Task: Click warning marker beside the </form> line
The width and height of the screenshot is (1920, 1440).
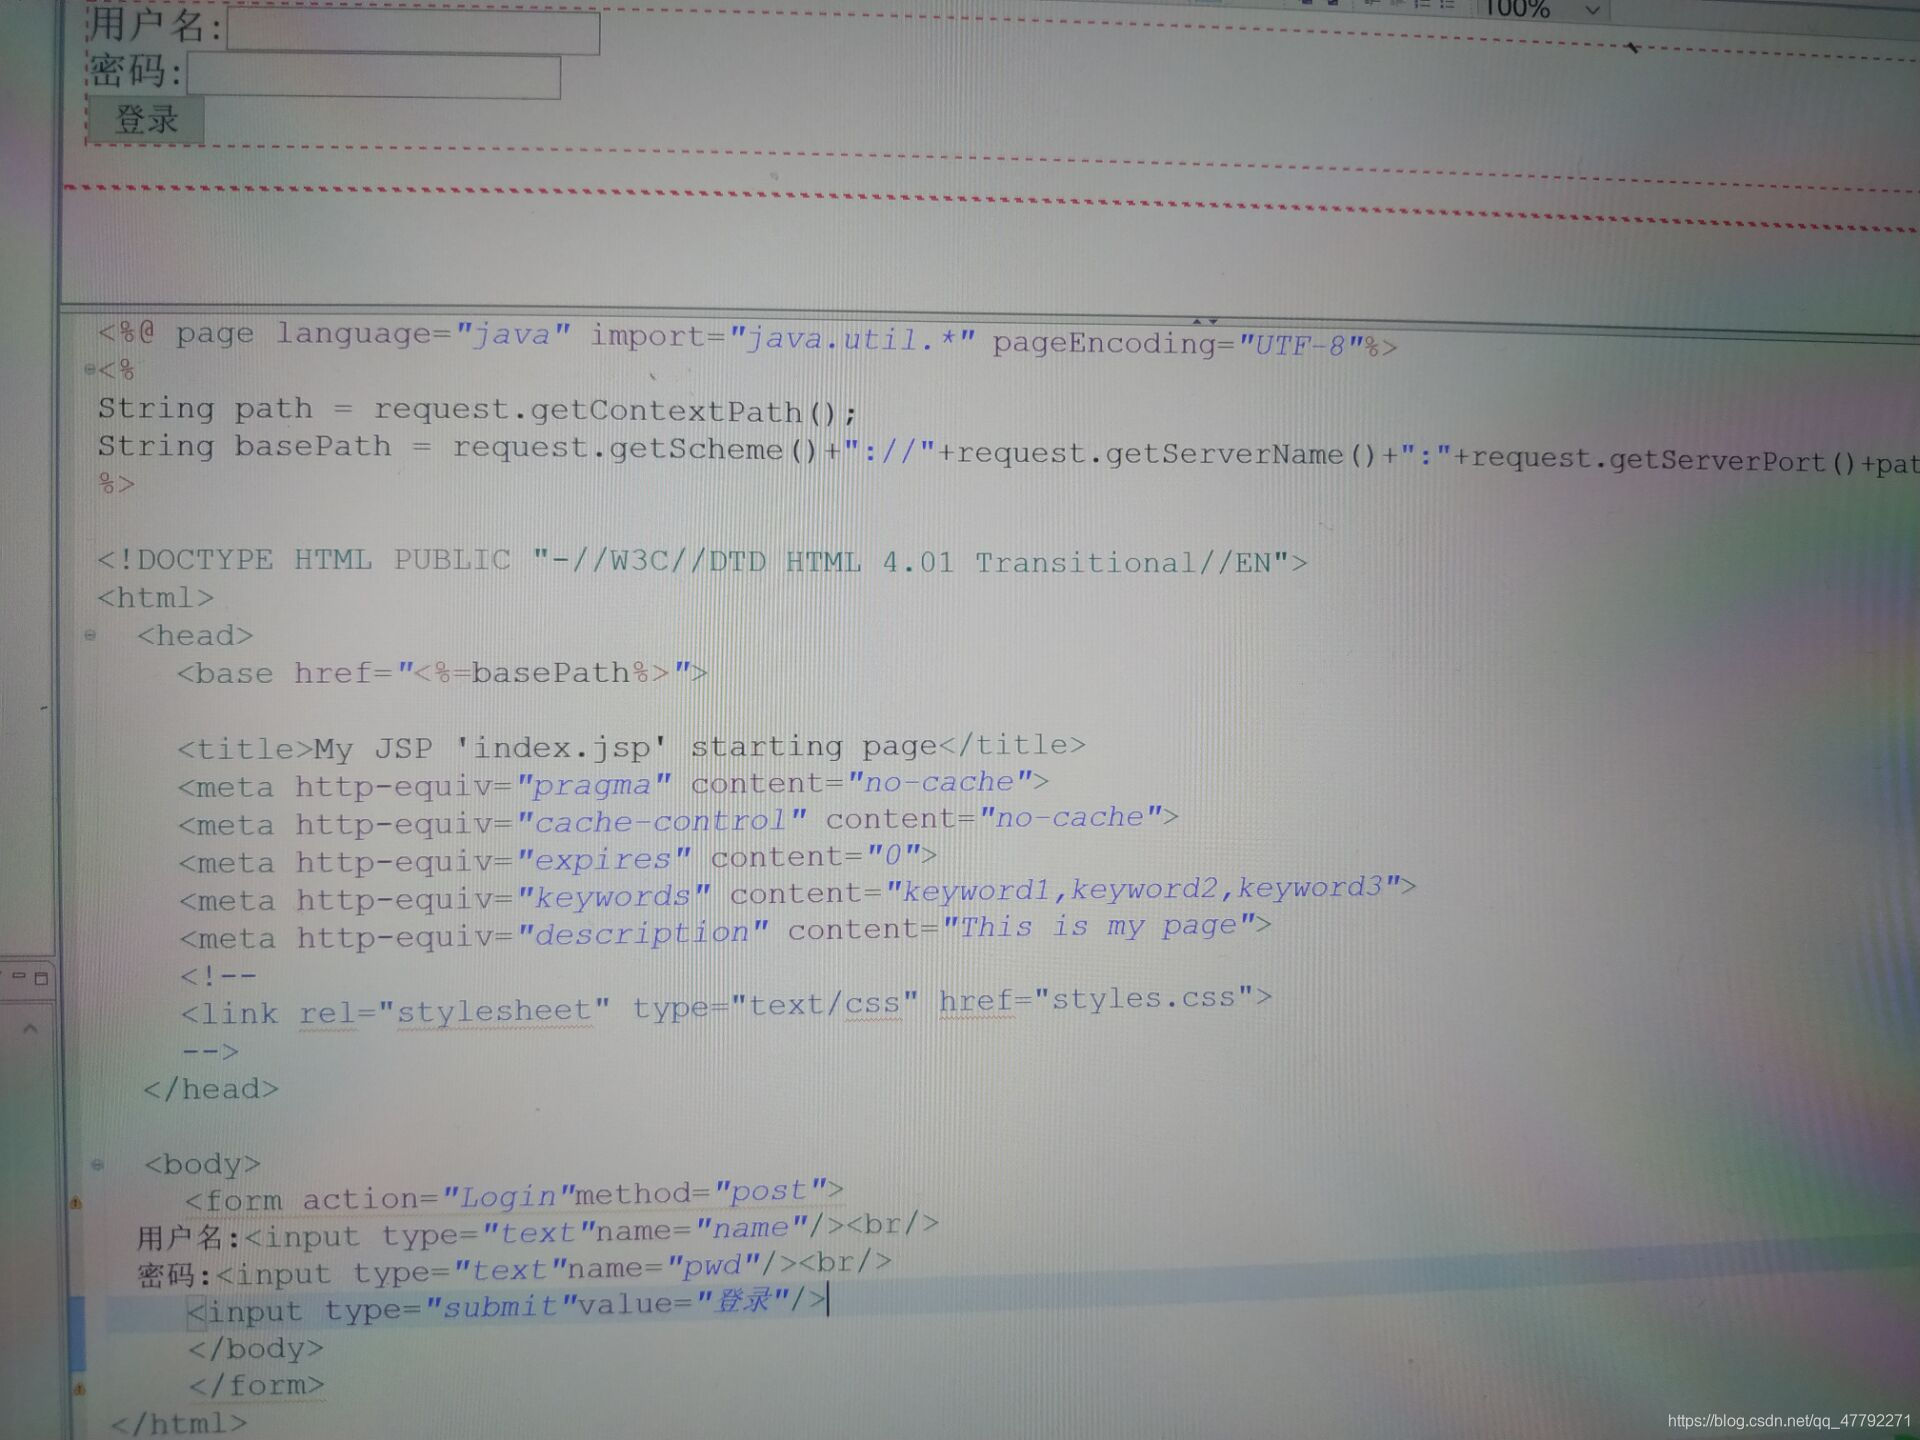Action: click(79, 1389)
